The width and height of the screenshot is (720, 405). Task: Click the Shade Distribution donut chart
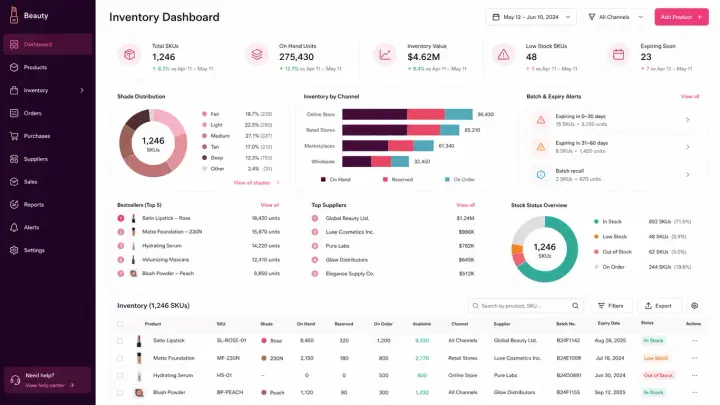click(153, 143)
